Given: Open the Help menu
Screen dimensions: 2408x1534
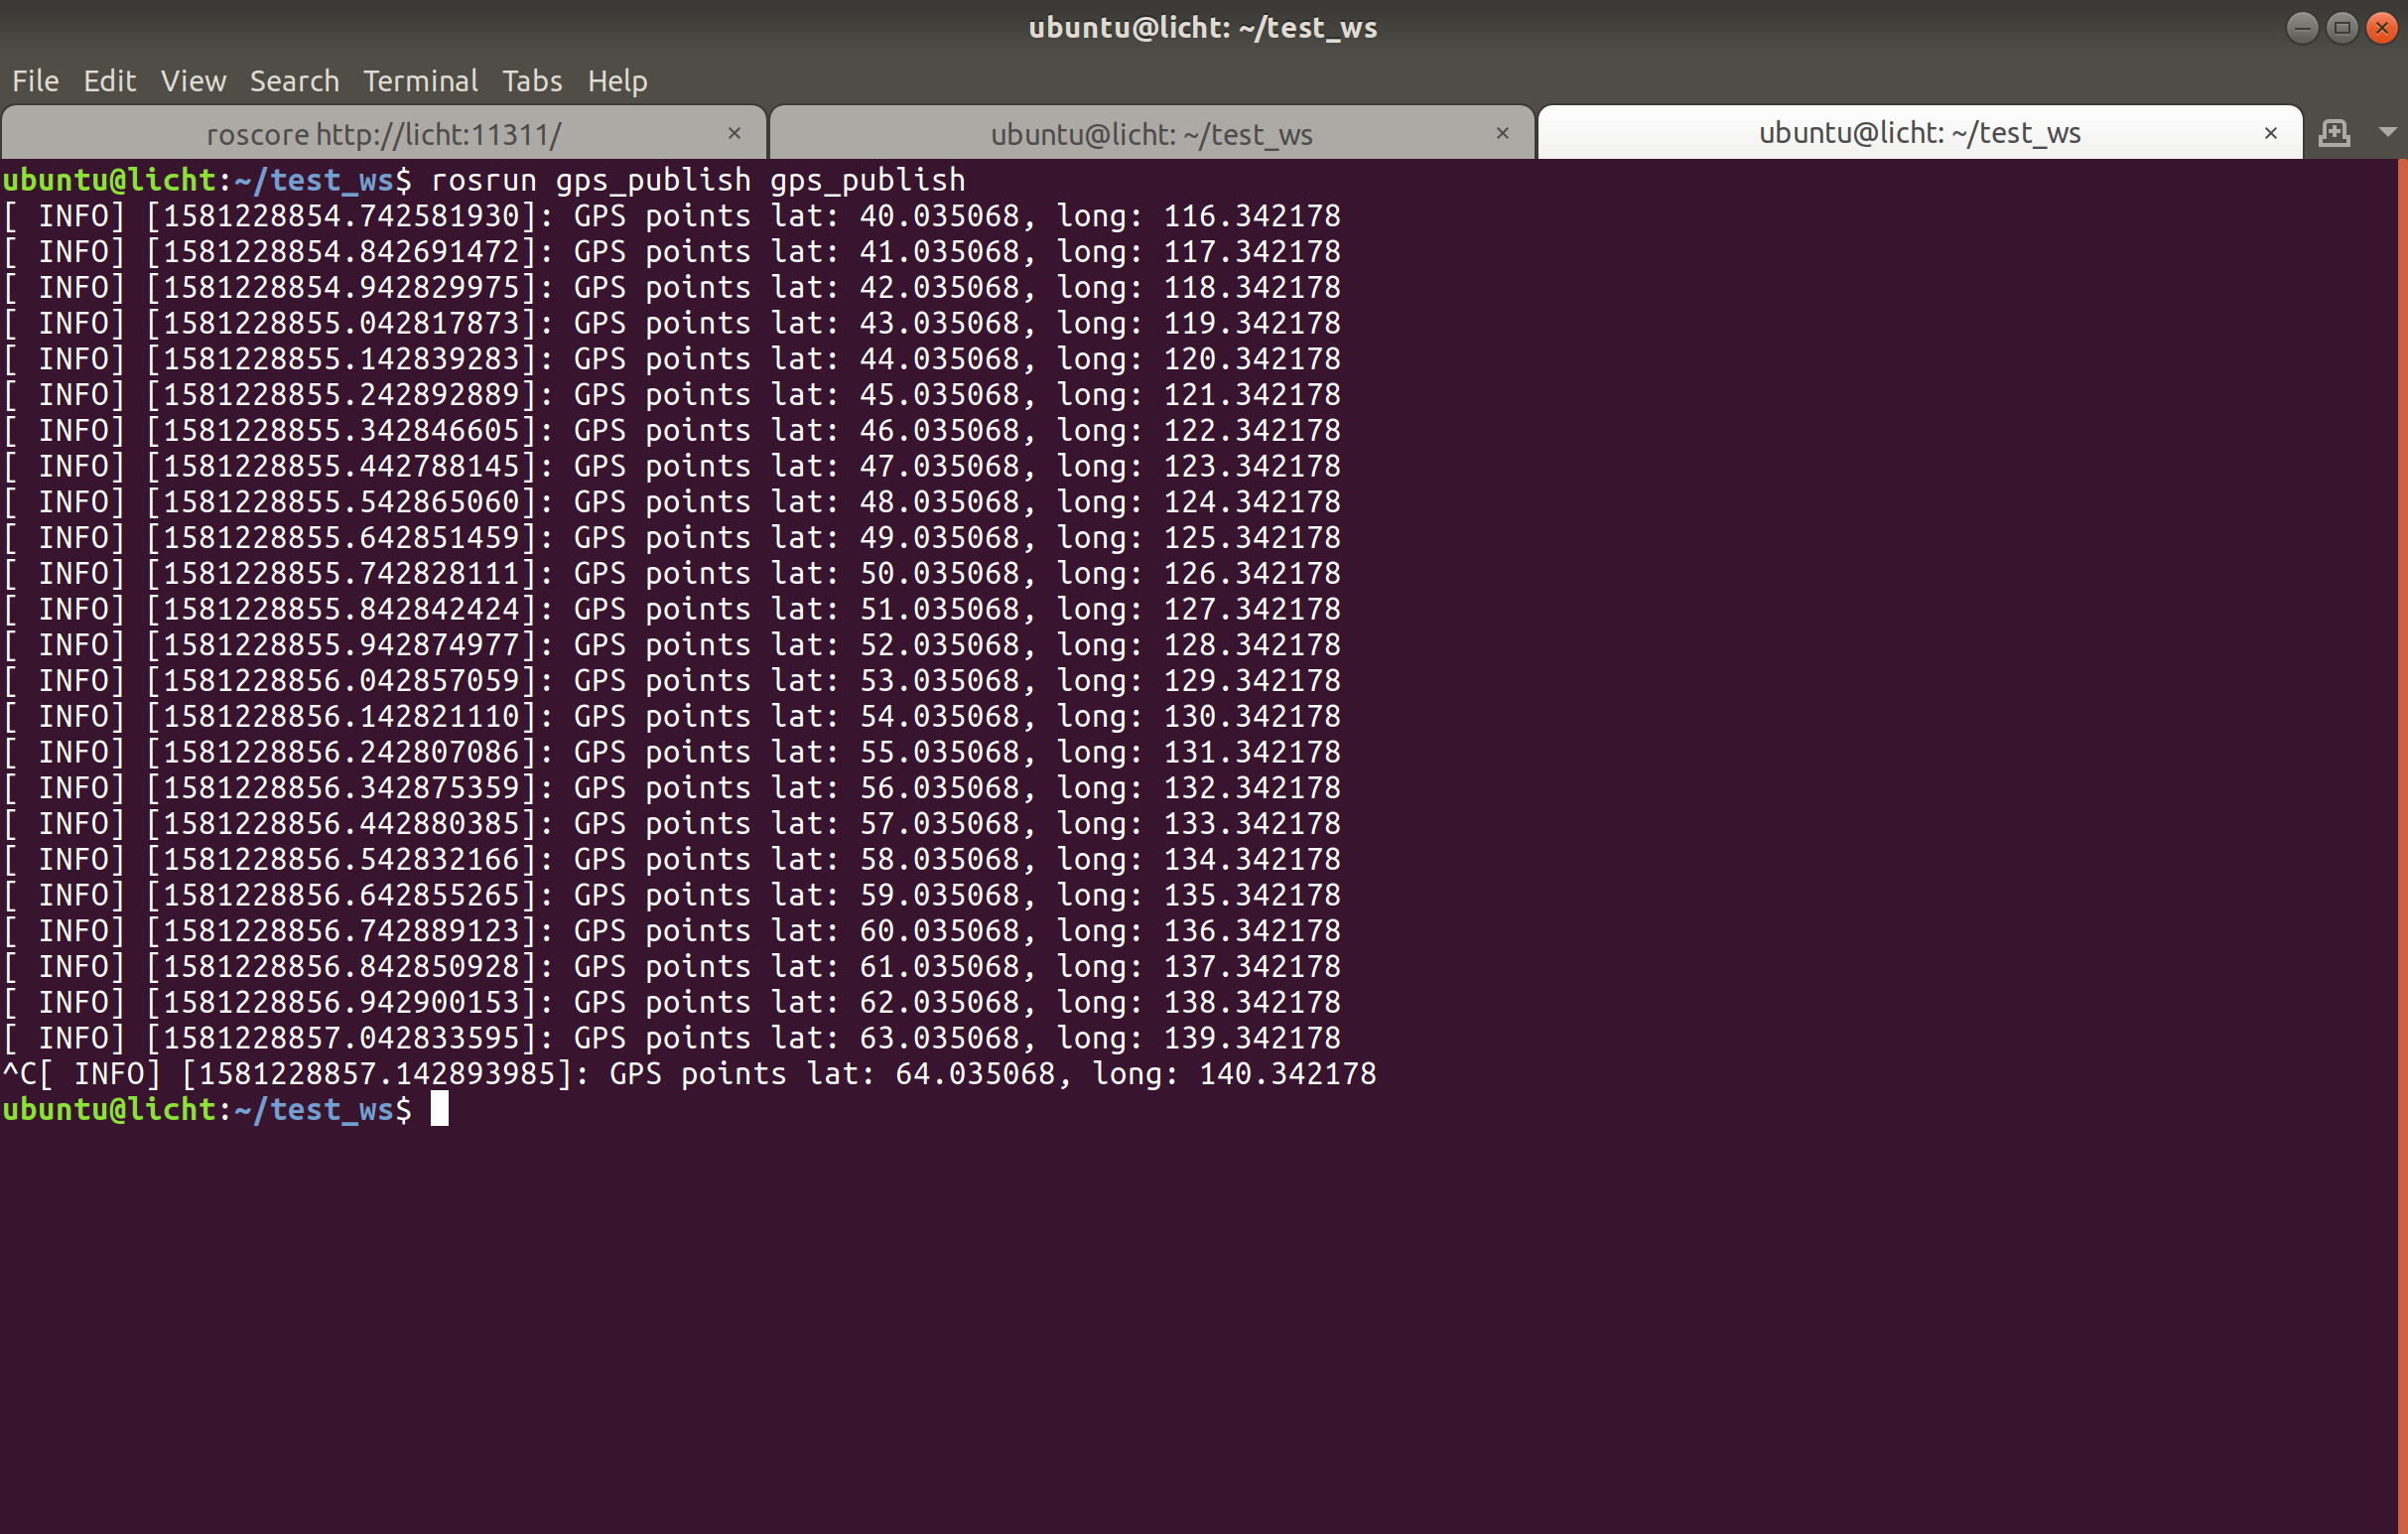Looking at the screenshot, I should tap(617, 81).
